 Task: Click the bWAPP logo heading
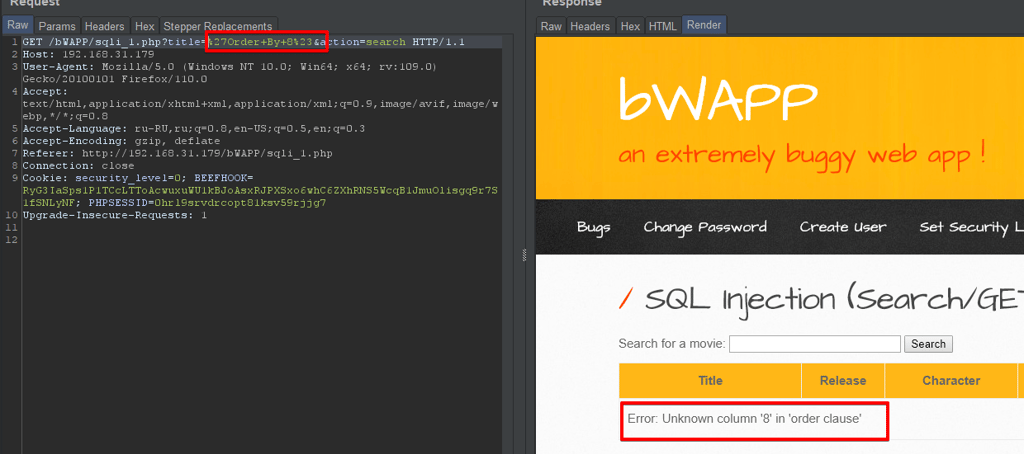coord(717,100)
